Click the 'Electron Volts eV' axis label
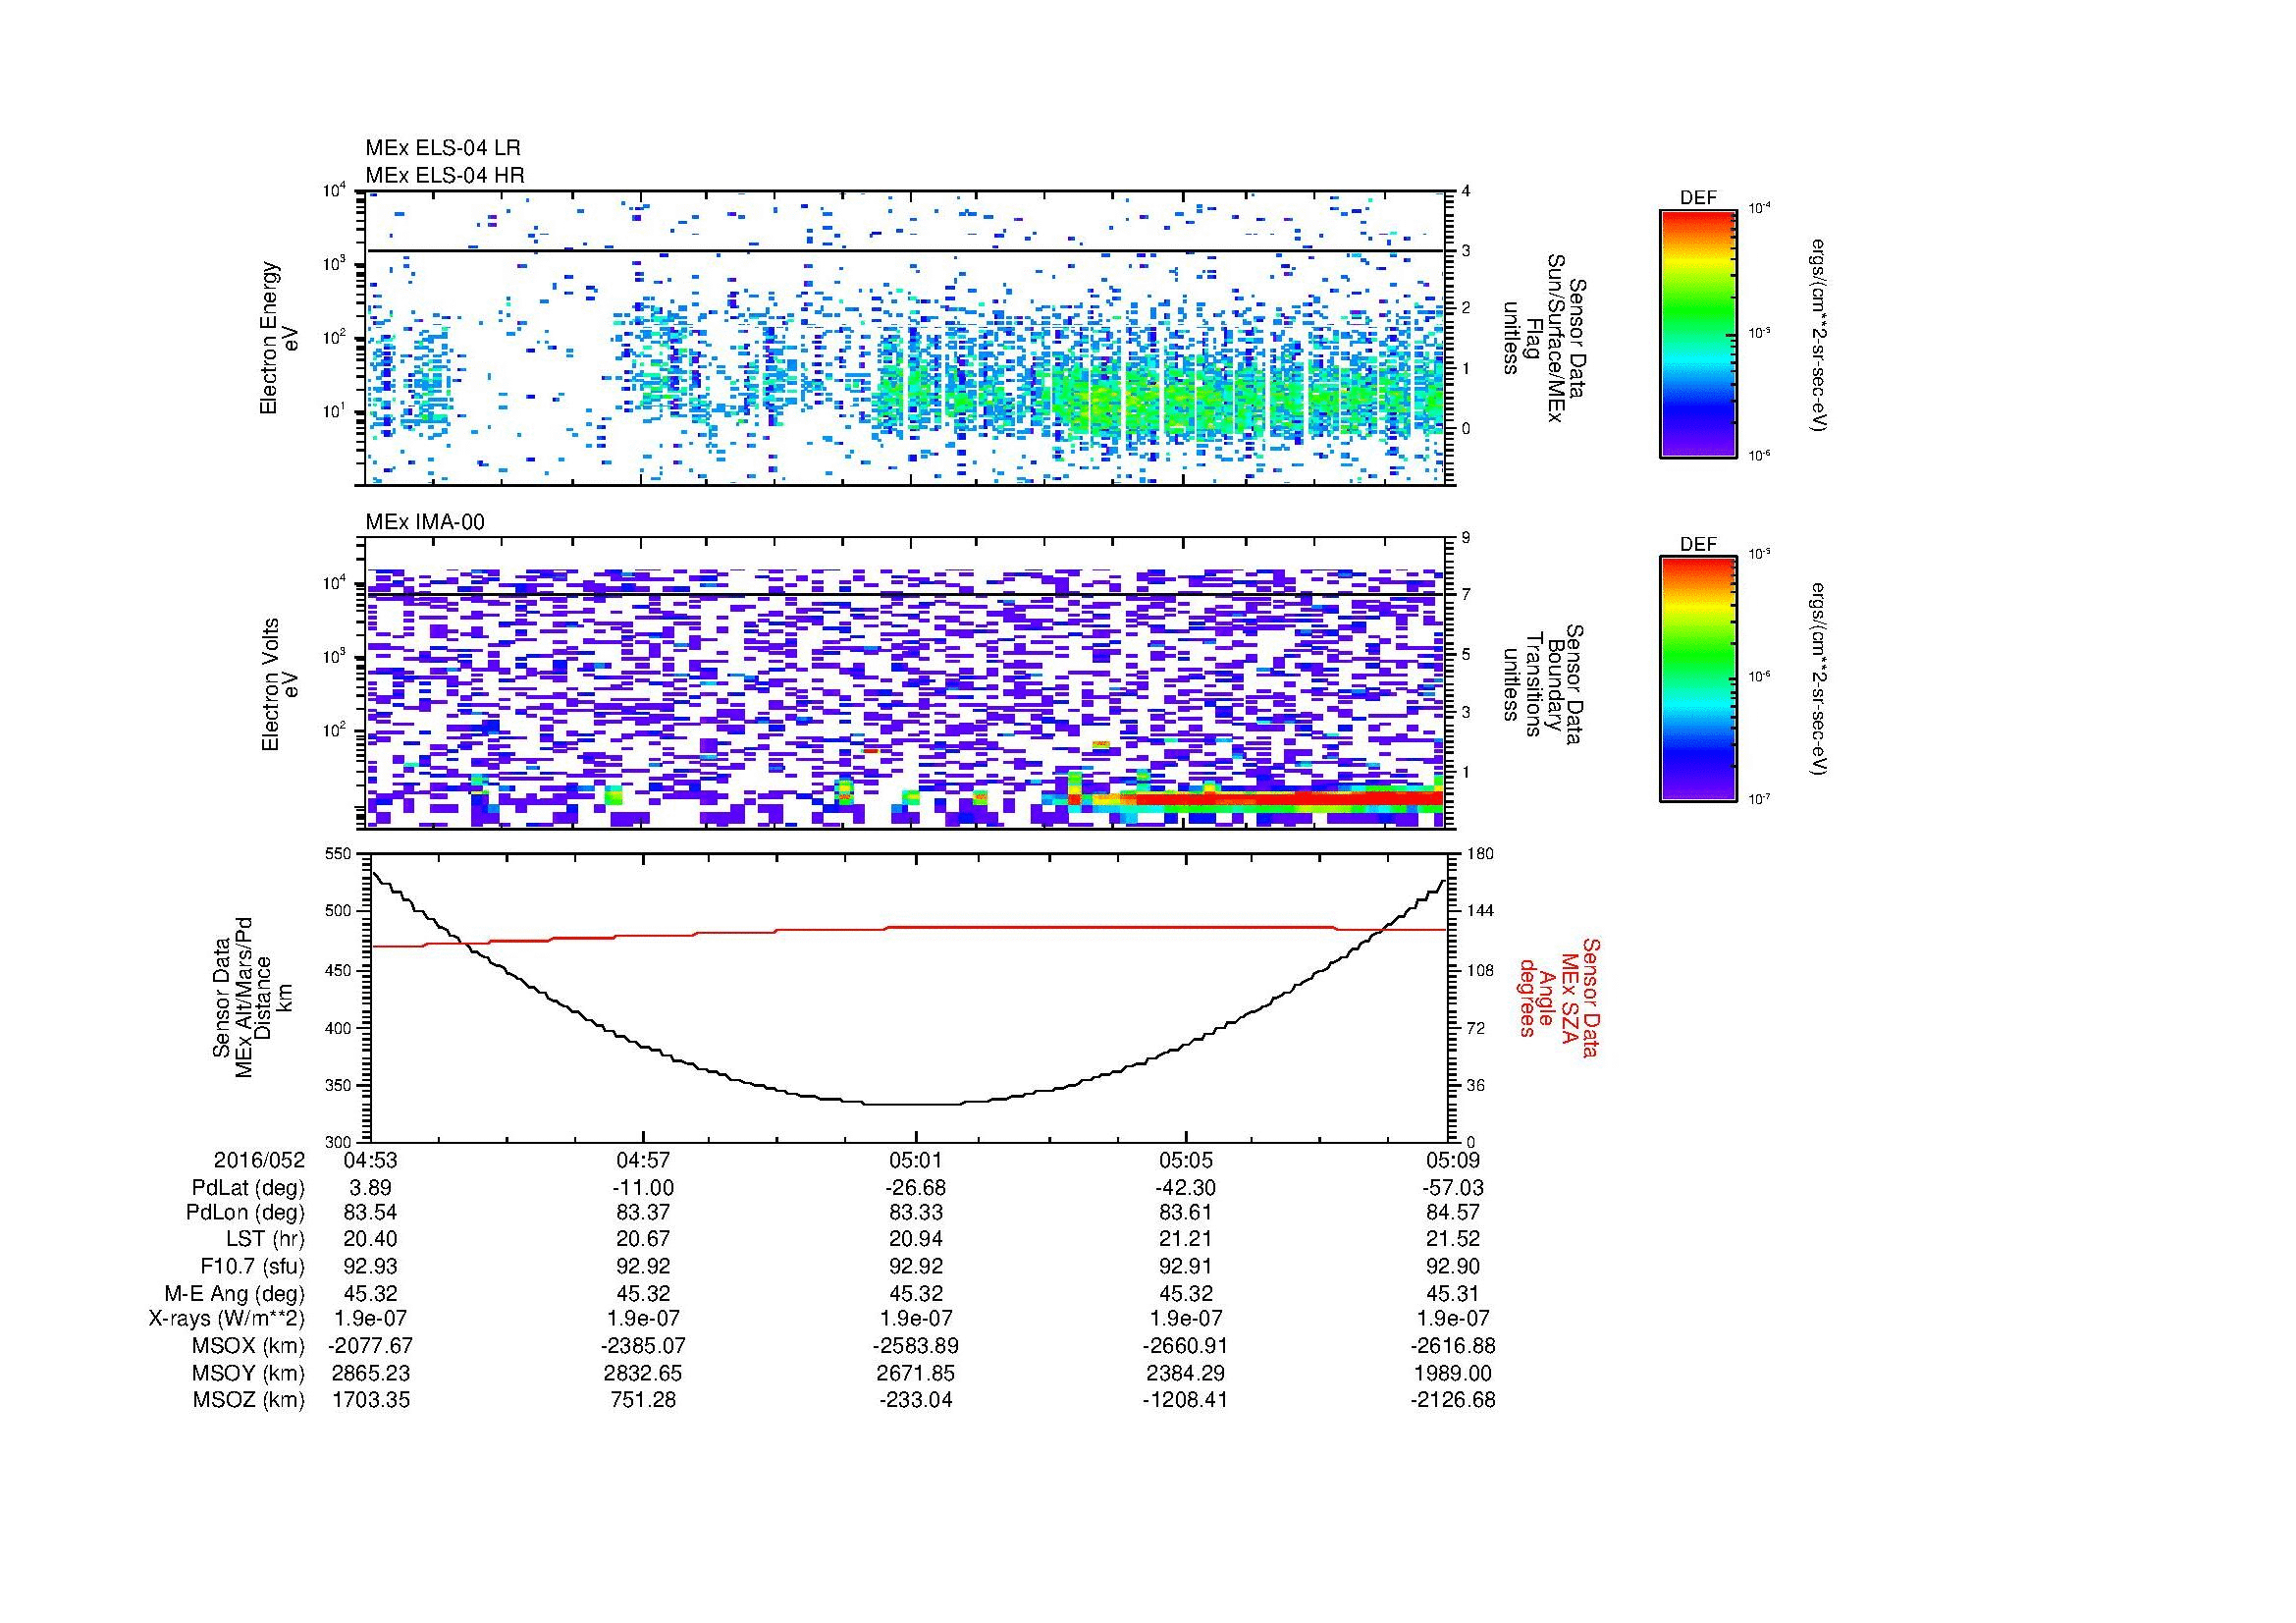Viewport: 2296px width, 1623px height. (281, 684)
